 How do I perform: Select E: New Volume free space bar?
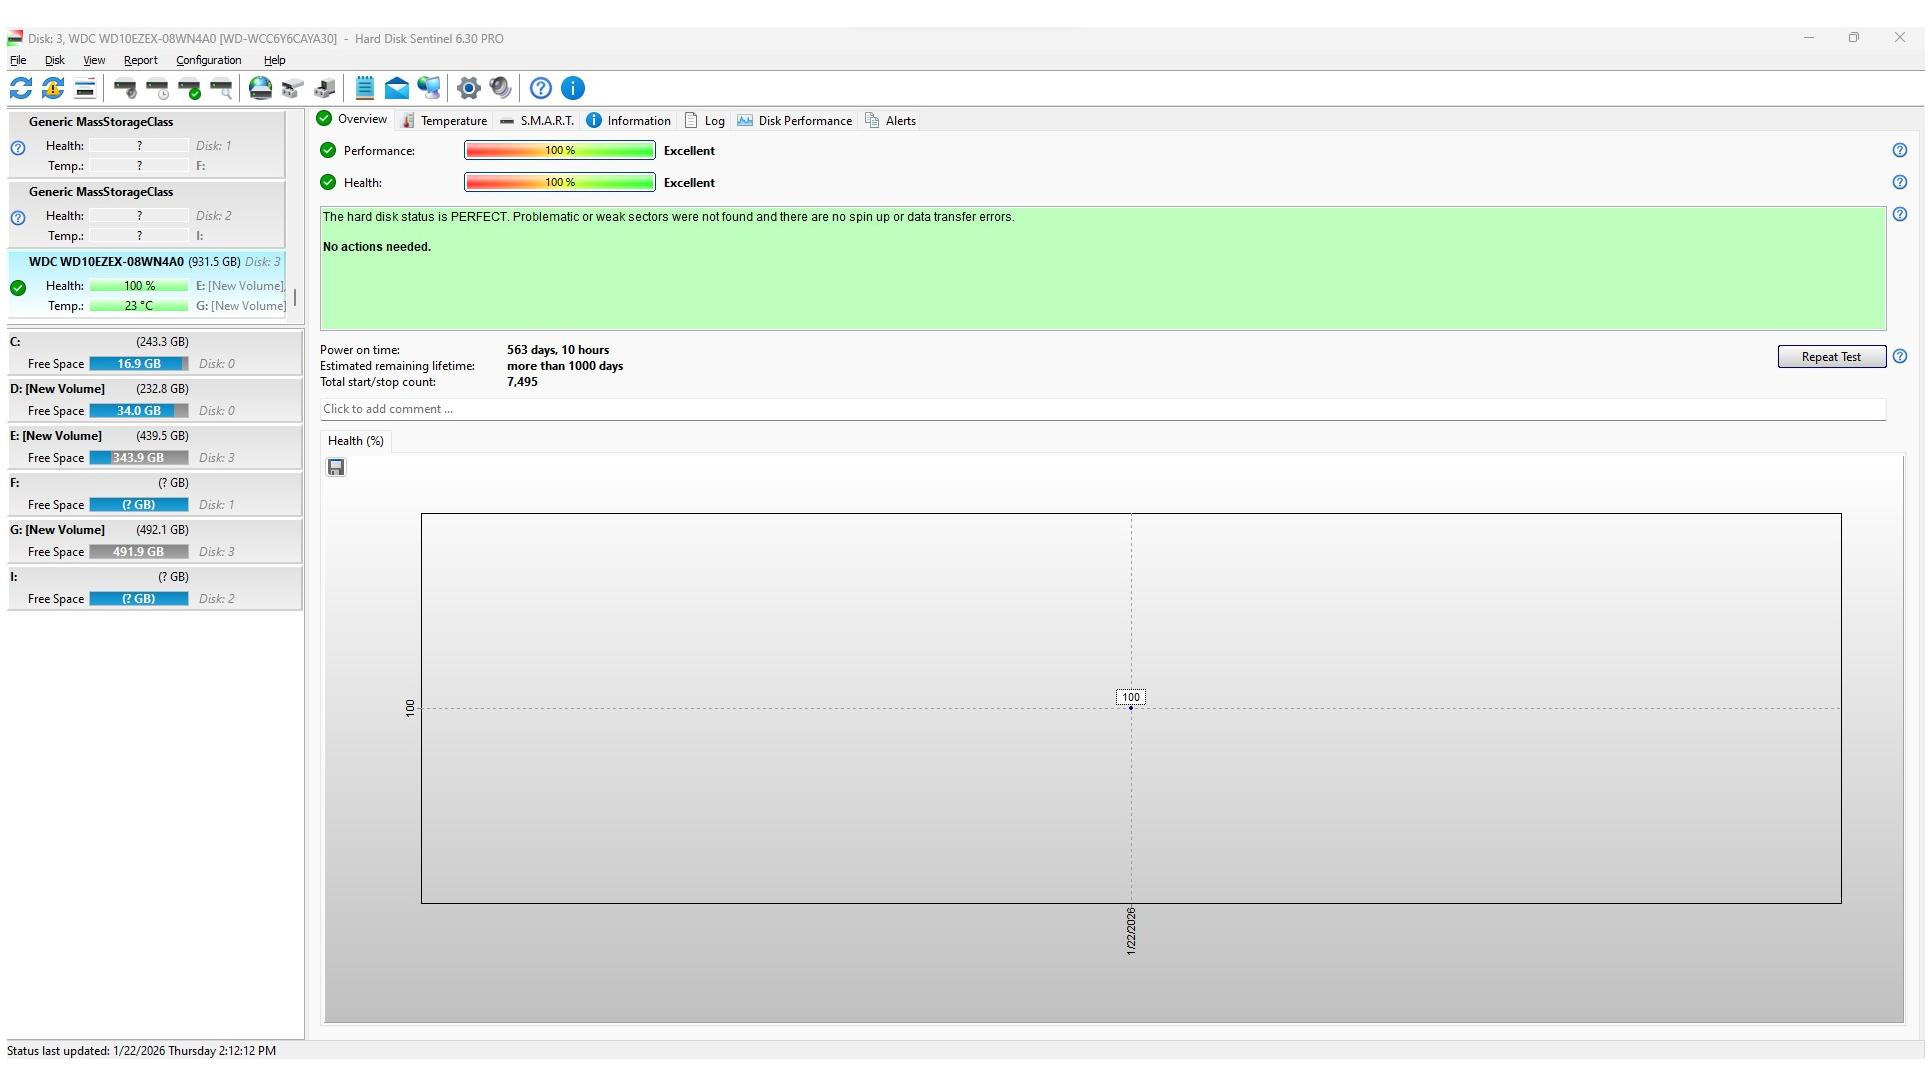[x=138, y=458]
